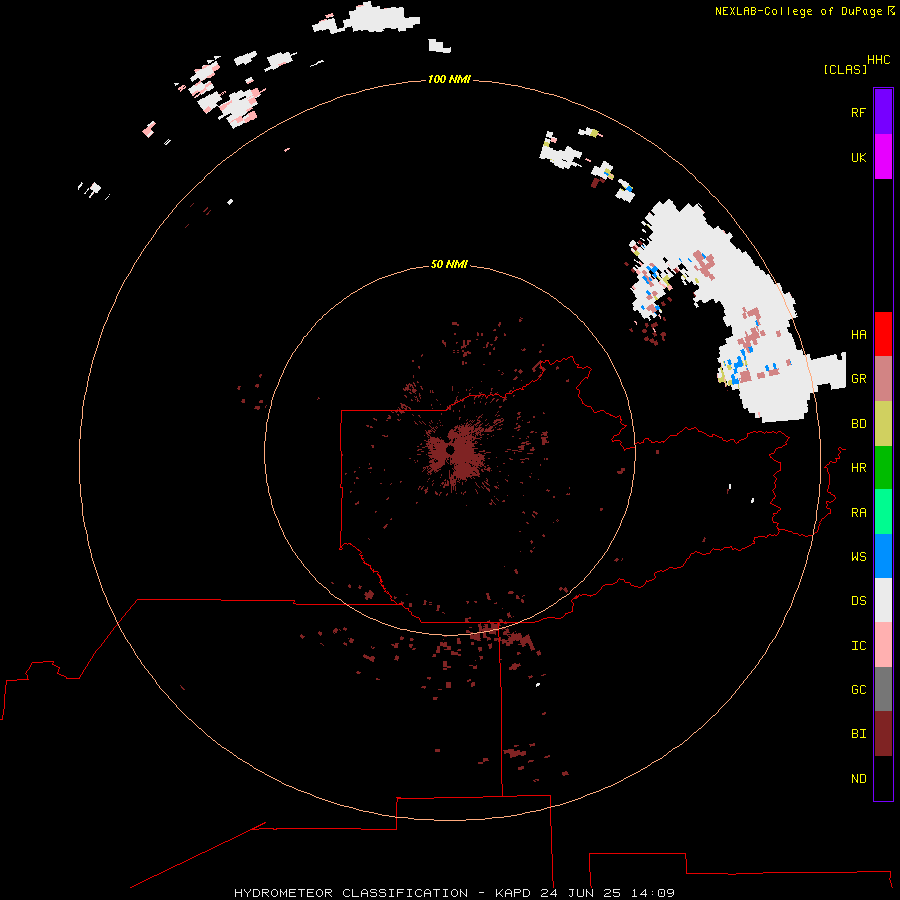Click the GC legend label
Viewport: 900px width, 900px height.
858,689
